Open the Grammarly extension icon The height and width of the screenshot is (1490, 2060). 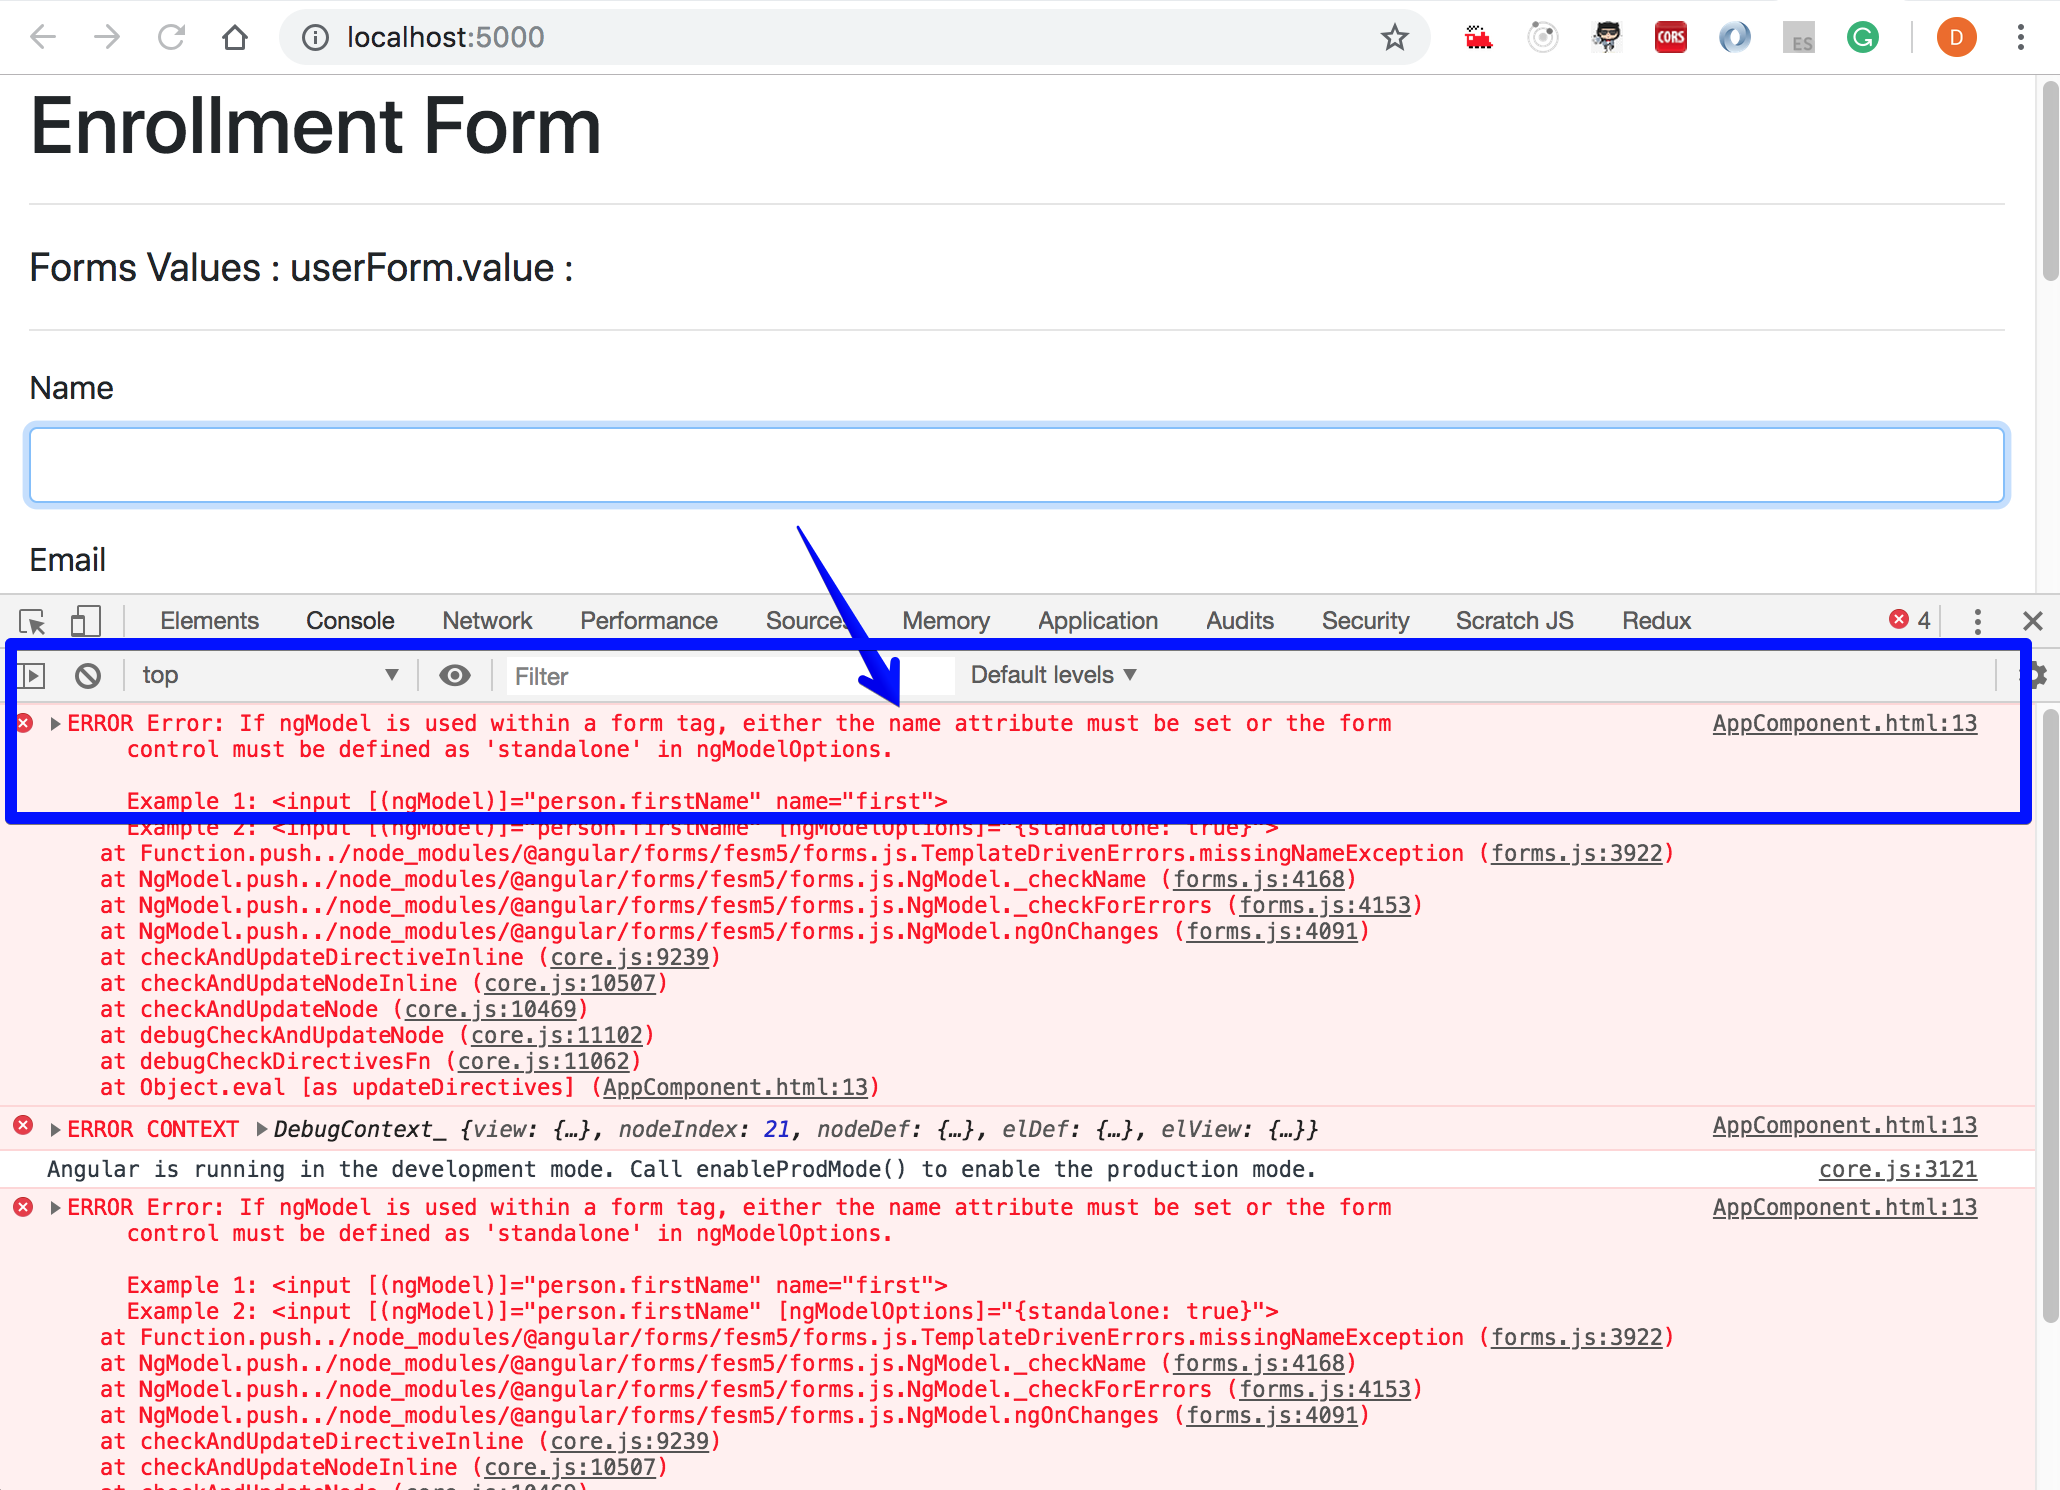(1862, 38)
